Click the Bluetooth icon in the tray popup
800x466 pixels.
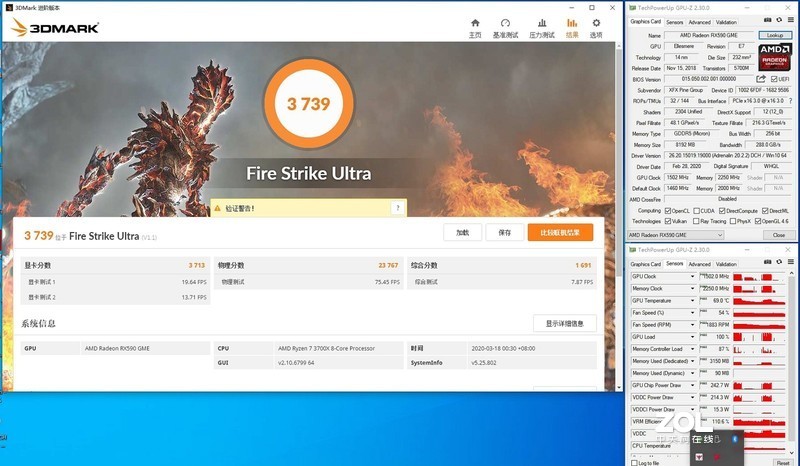735,438
